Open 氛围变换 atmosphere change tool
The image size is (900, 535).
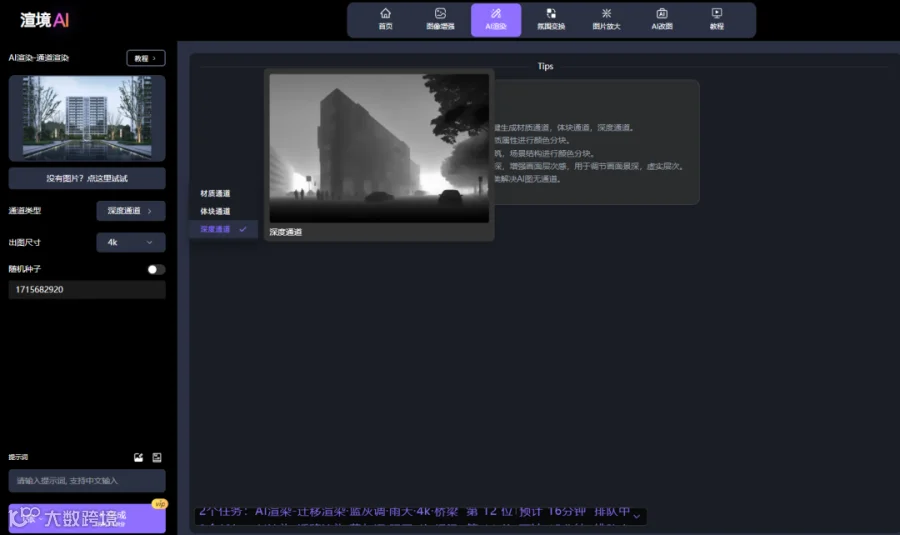pyautogui.click(x=551, y=20)
